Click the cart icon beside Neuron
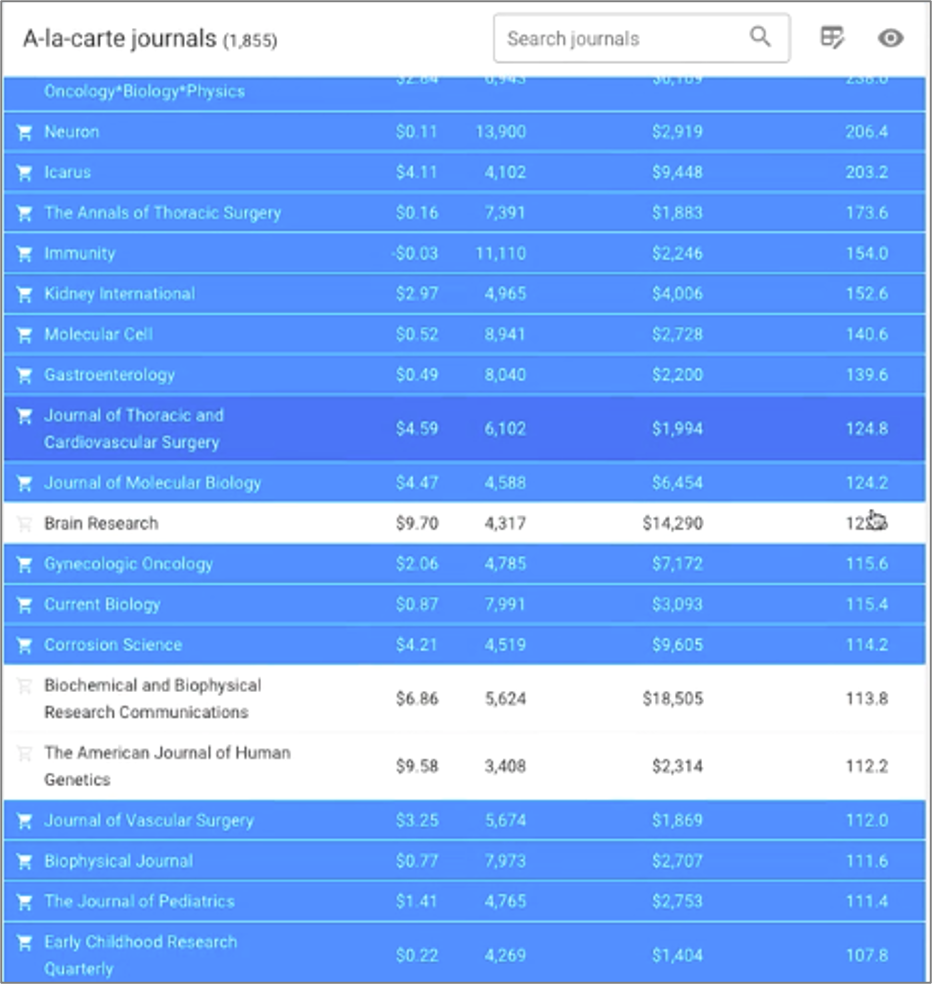This screenshot has height=984, width=932. tap(24, 132)
